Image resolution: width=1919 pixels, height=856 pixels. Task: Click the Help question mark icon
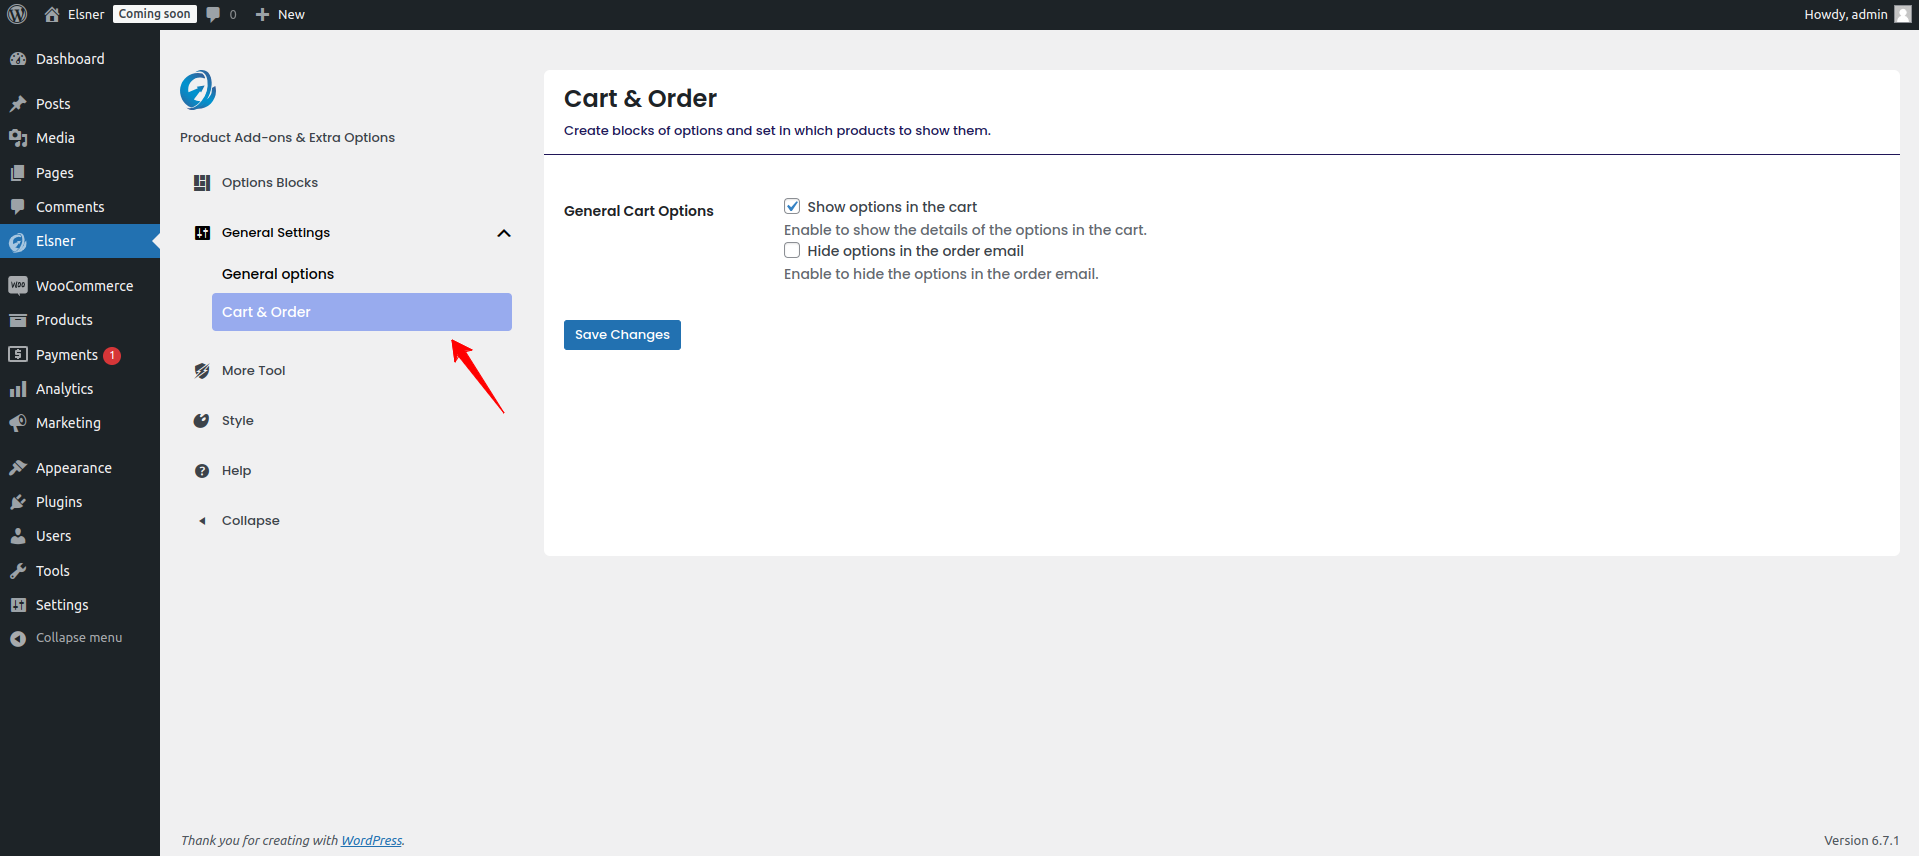tap(202, 471)
